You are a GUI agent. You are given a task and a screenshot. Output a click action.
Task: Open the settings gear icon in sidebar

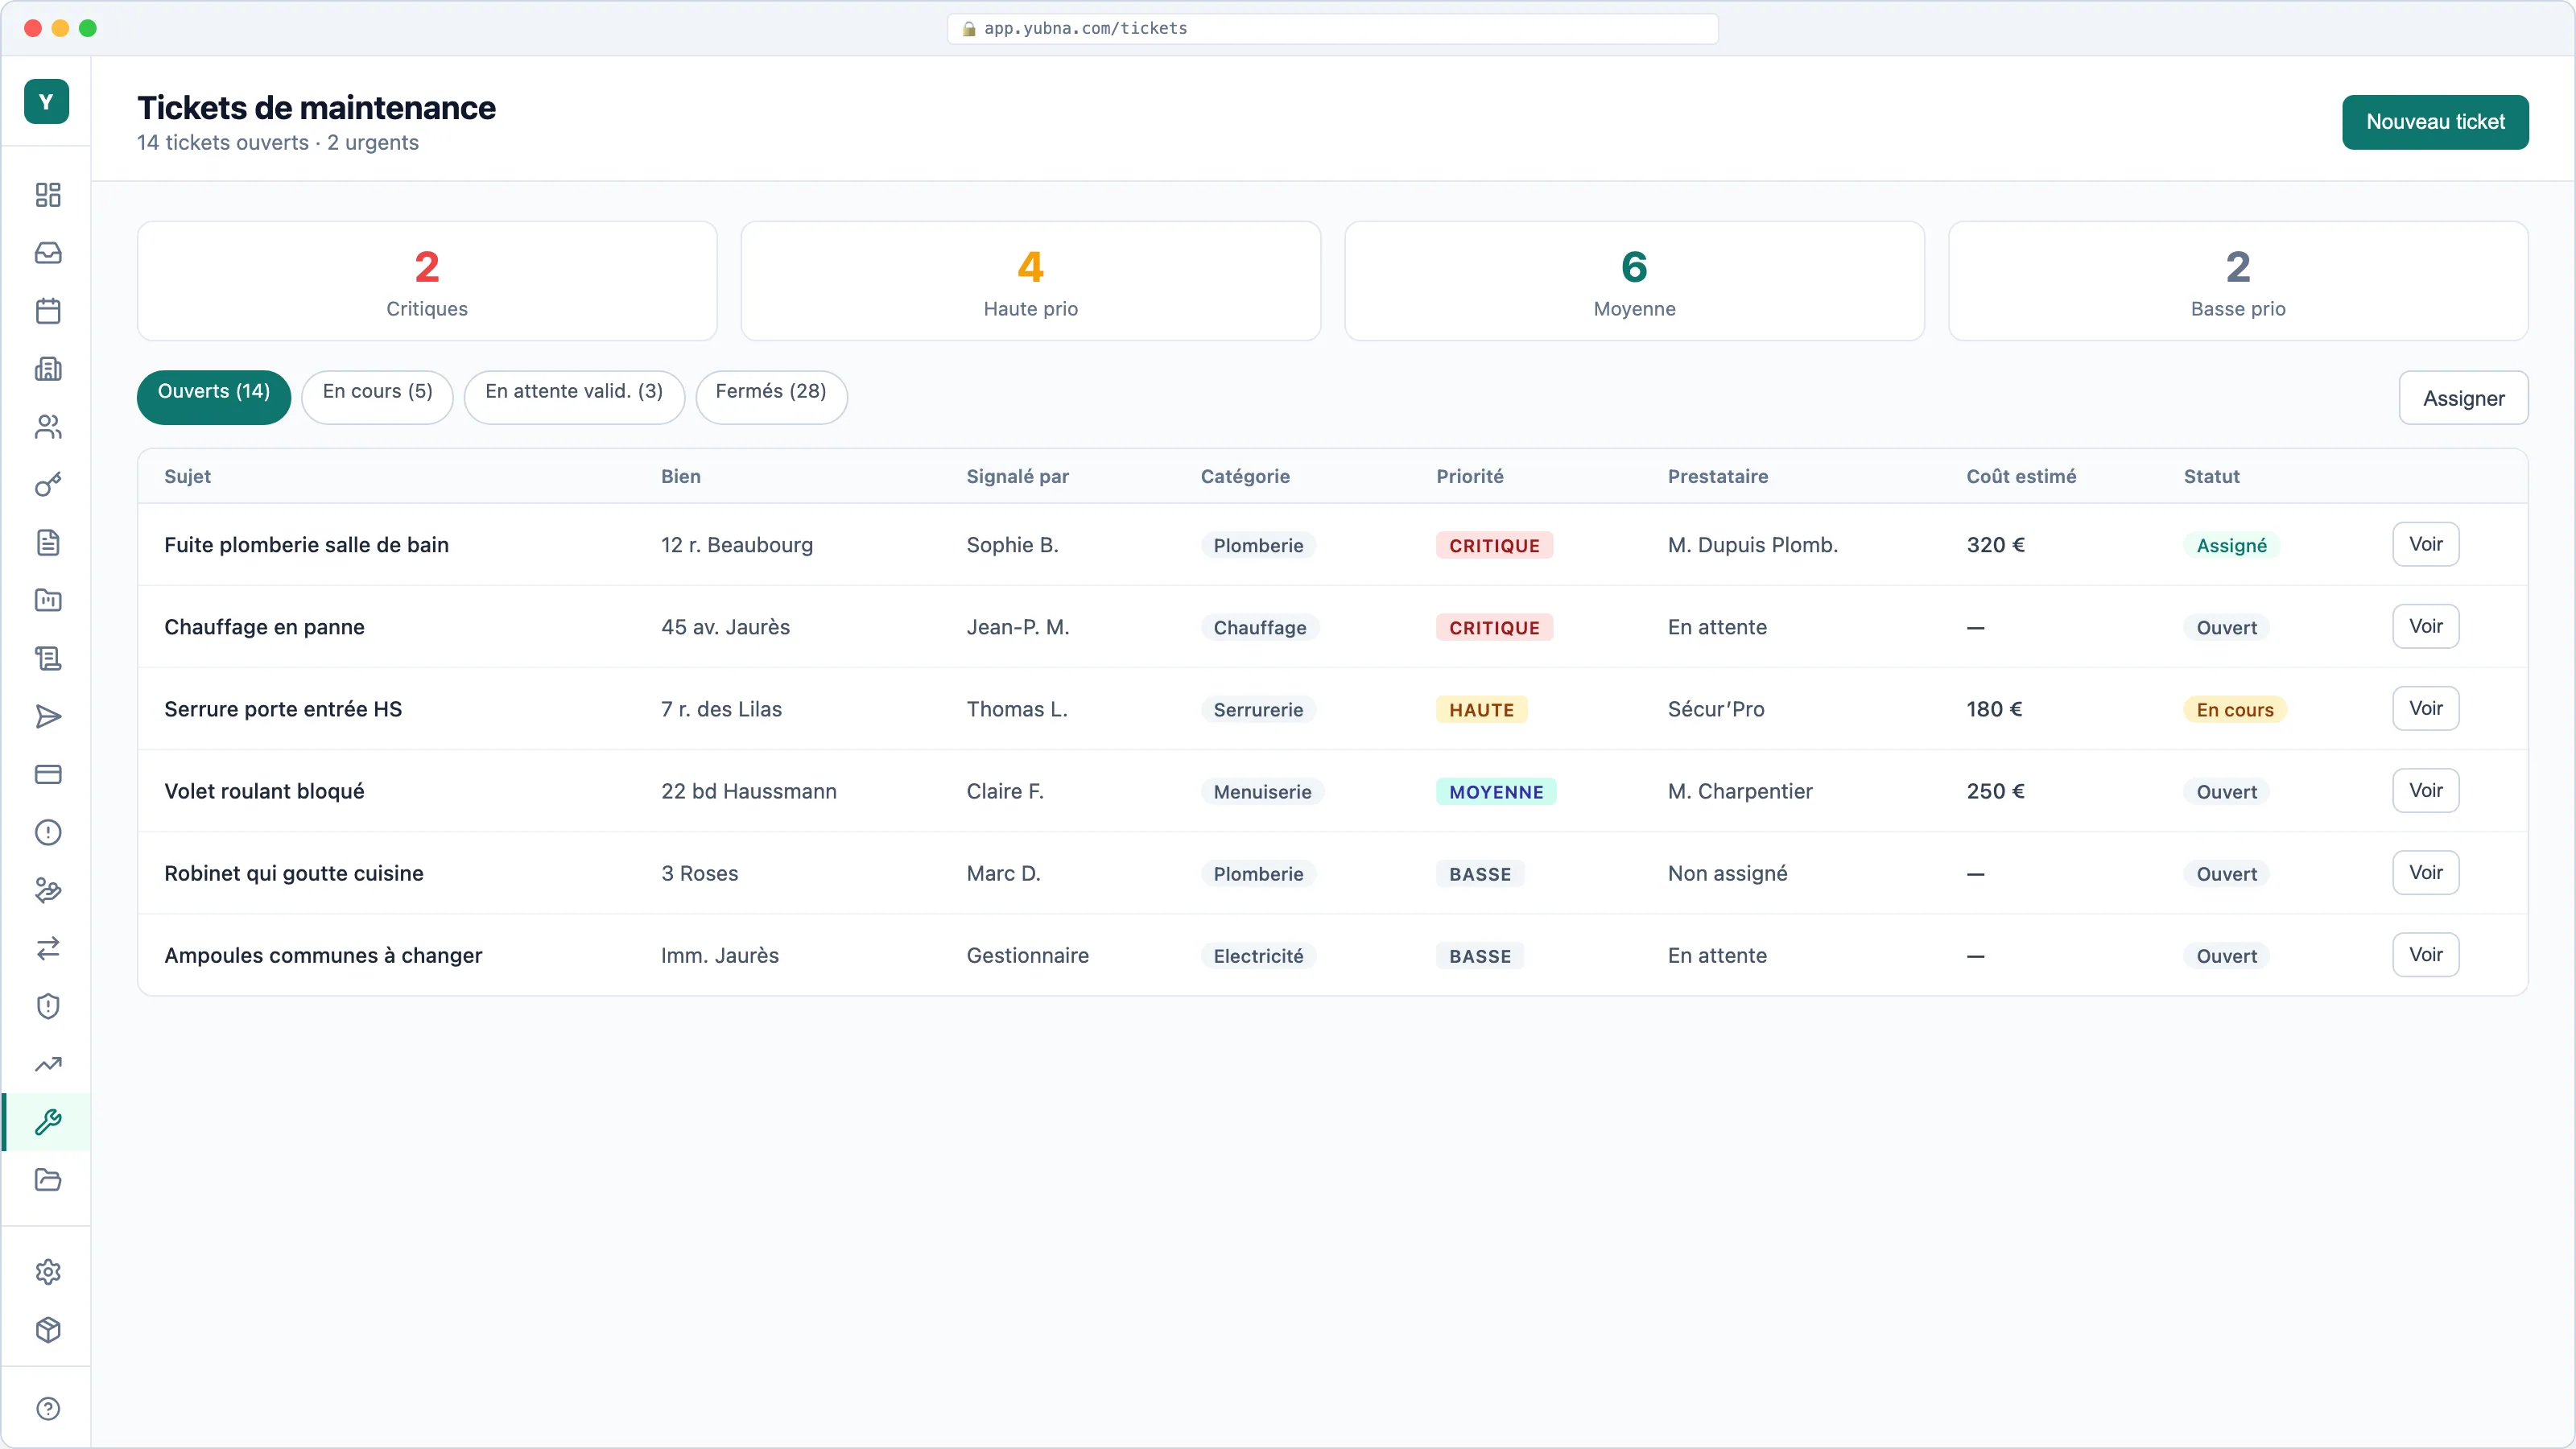point(48,1272)
